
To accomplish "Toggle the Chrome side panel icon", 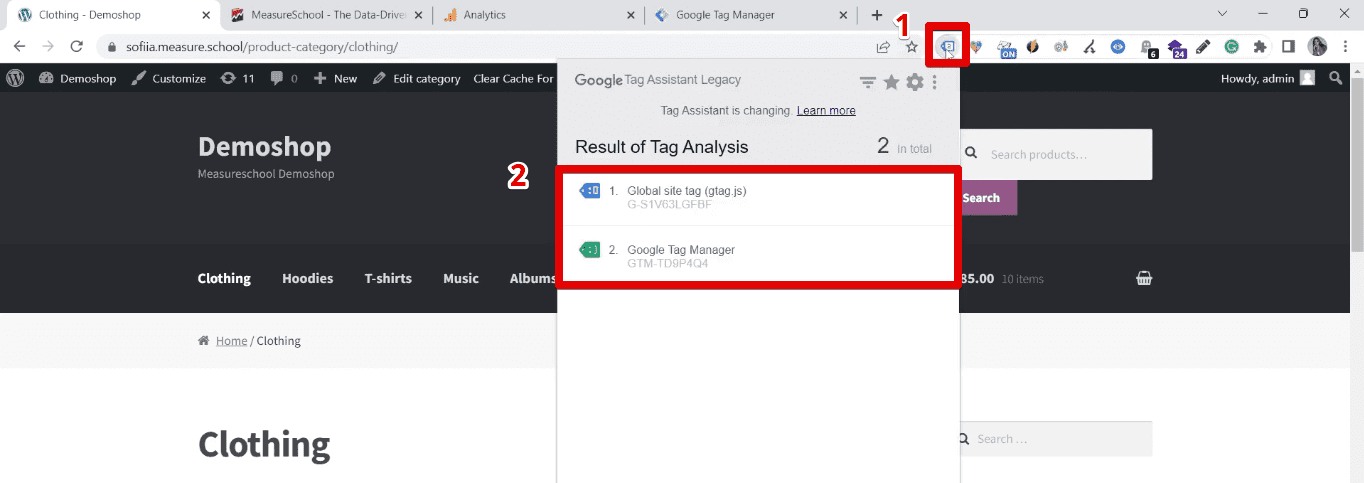I will 1289,46.
